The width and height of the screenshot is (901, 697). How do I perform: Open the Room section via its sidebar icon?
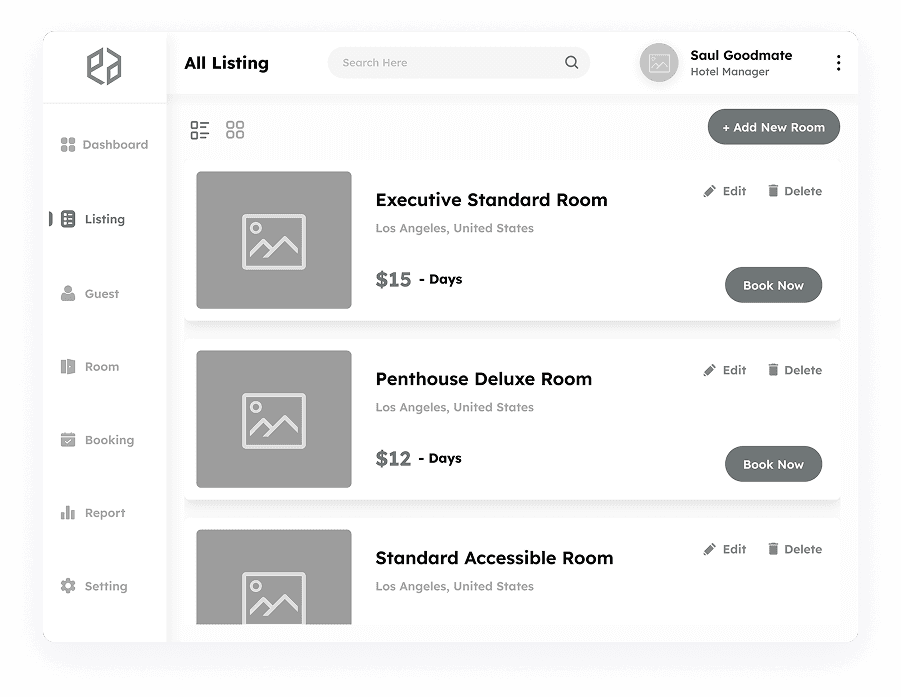(x=67, y=366)
